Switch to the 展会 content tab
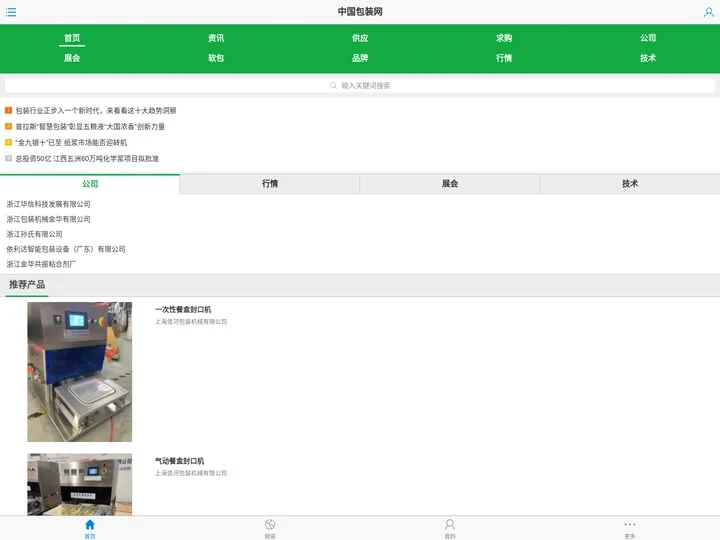The image size is (720, 540). (450, 184)
